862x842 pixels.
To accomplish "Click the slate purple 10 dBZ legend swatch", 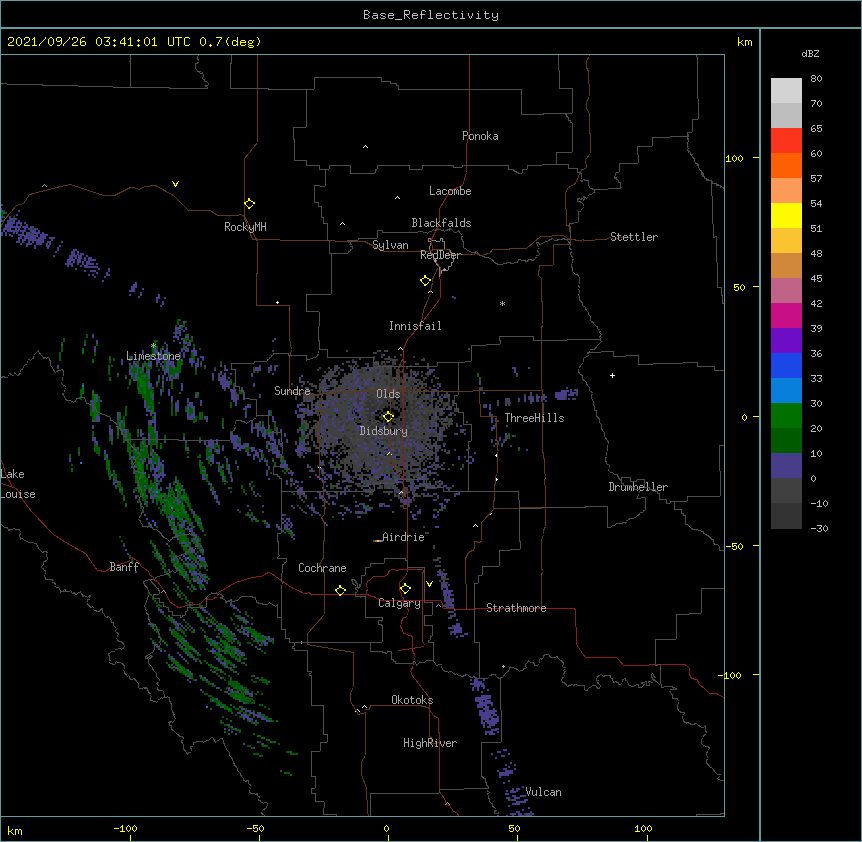I will [x=786, y=466].
